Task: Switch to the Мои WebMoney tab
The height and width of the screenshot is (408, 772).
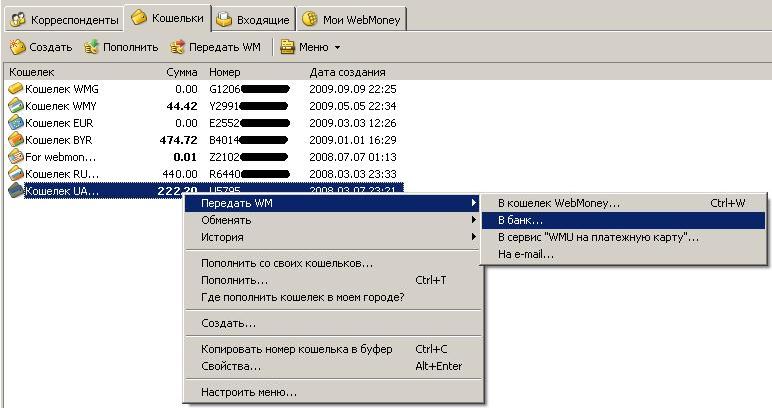Action: pyautogui.click(x=352, y=20)
